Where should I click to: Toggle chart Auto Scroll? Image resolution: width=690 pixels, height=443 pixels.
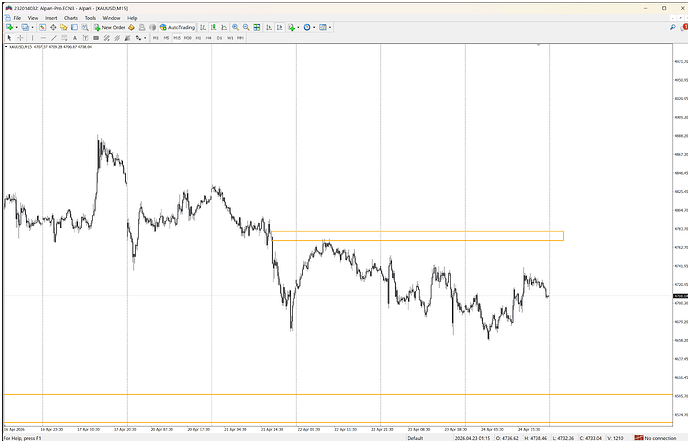click(268, 27)
